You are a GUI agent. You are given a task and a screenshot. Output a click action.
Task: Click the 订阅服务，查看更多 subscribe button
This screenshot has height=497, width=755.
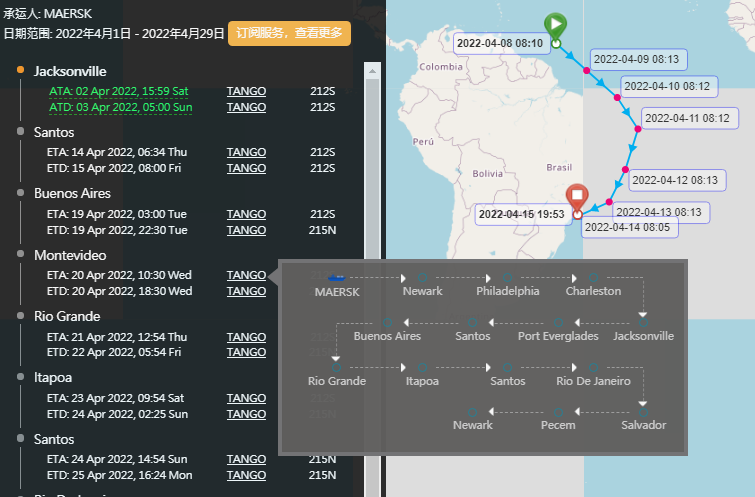(289, 33)
